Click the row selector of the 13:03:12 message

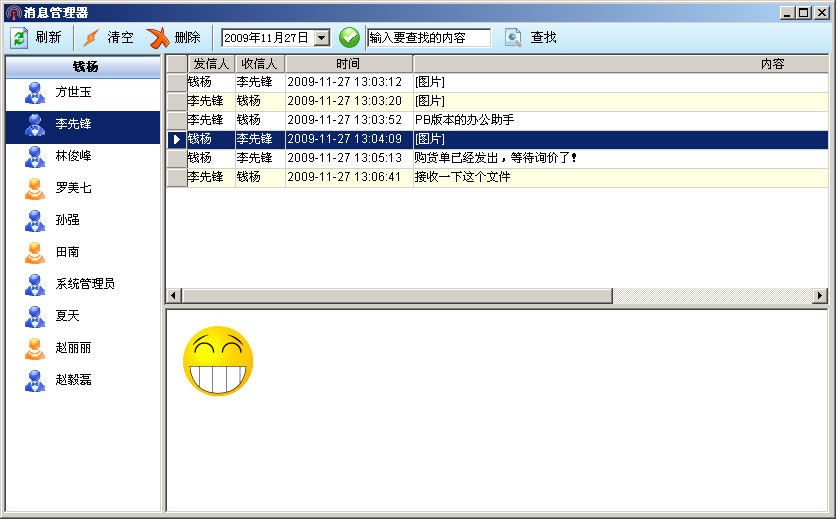pyautogui.click(x=176, y=82)
